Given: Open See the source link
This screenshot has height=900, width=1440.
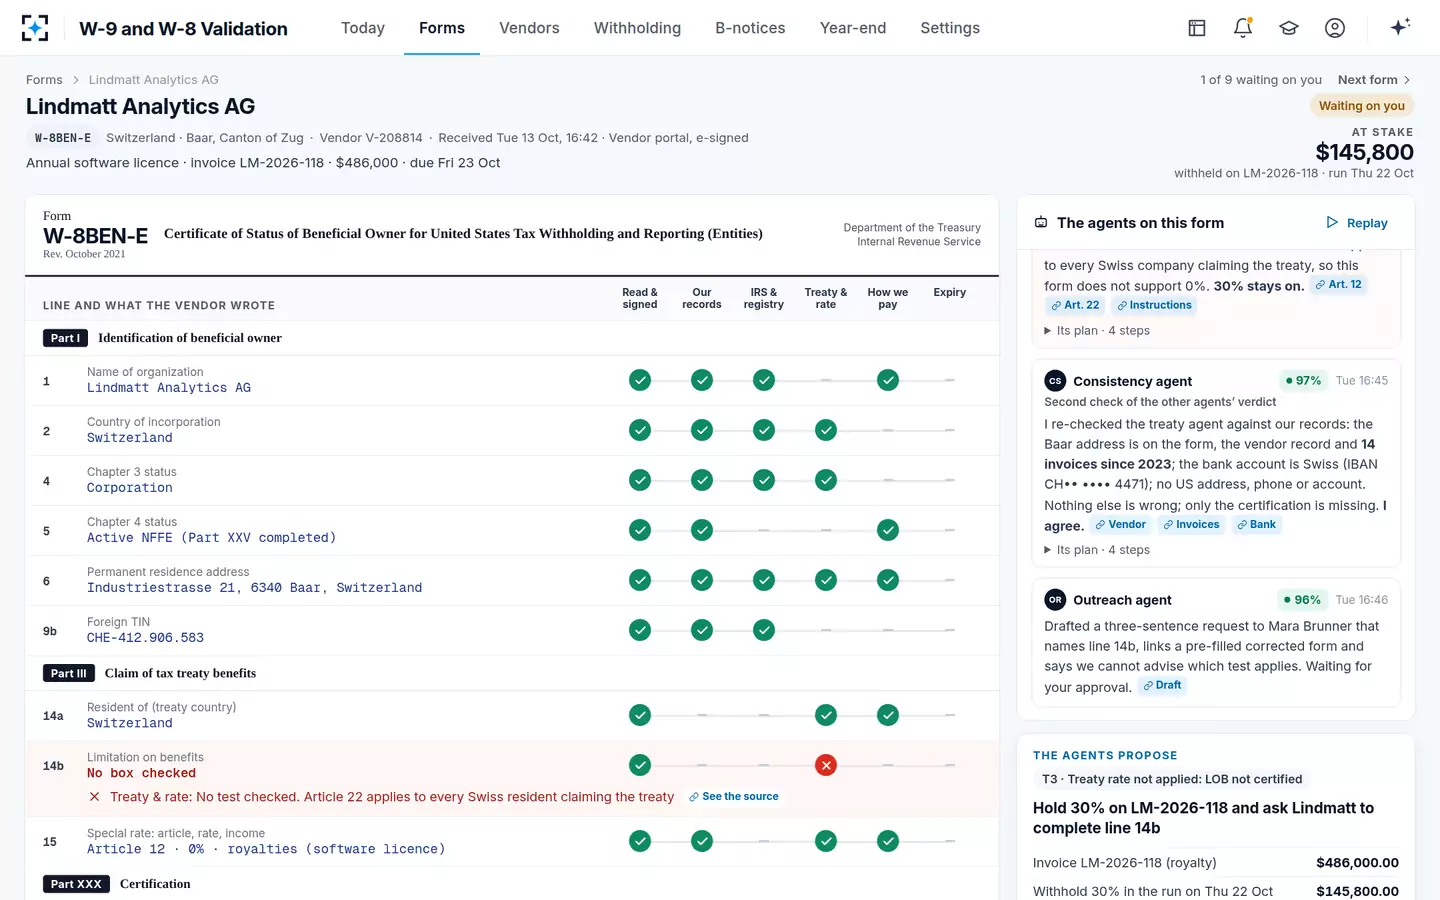Looking at the screenshot, I should click(x=734, y=797).
